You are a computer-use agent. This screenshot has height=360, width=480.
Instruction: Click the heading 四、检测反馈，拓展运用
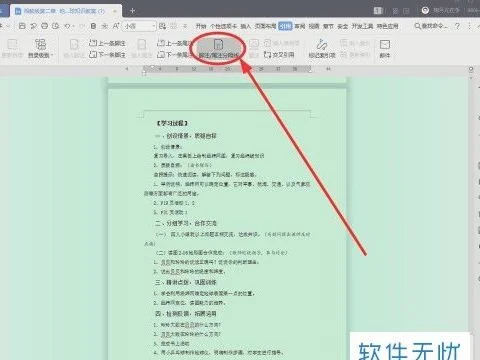coord(186,314)
